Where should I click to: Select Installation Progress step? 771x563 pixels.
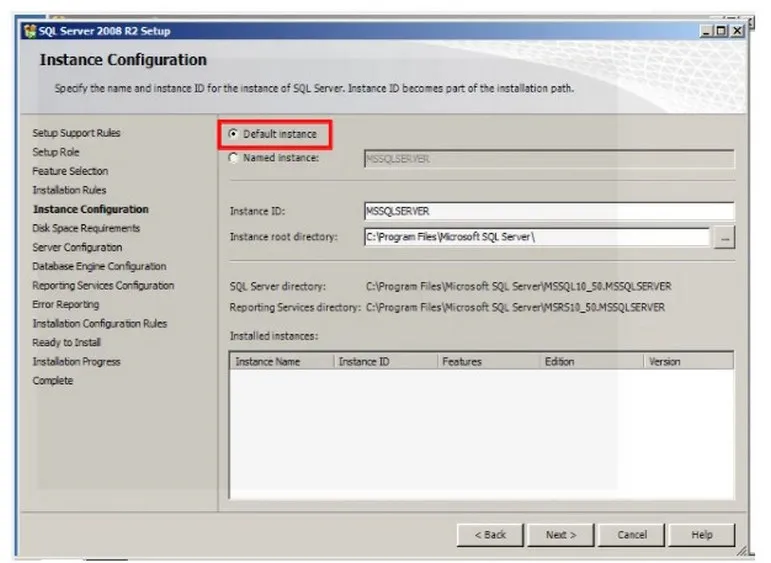(x=76, y=361)
